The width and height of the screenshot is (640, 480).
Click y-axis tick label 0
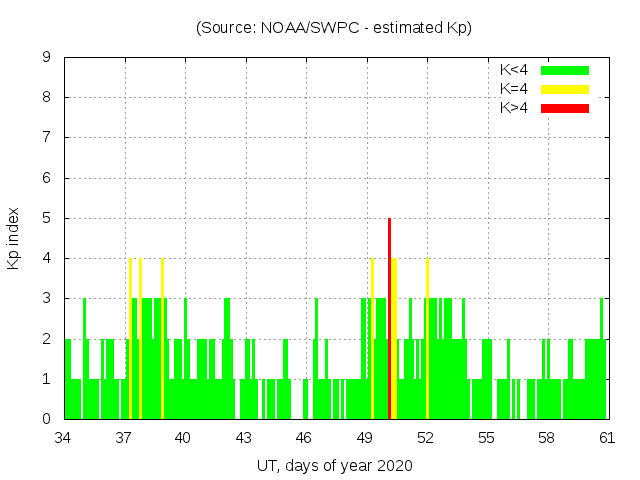[x=47, y=419]
